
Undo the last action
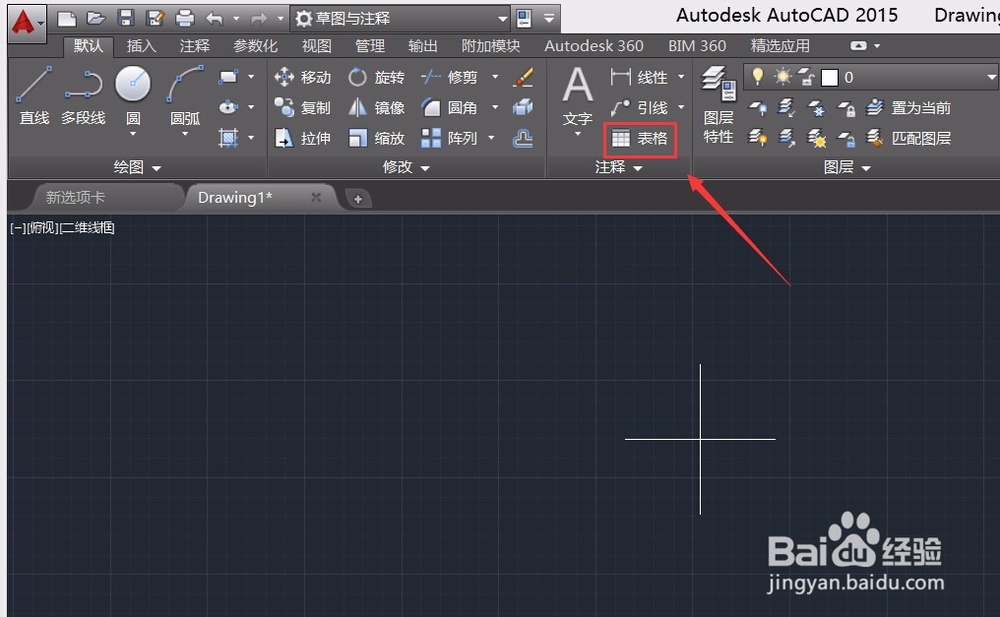pos(214,19)
